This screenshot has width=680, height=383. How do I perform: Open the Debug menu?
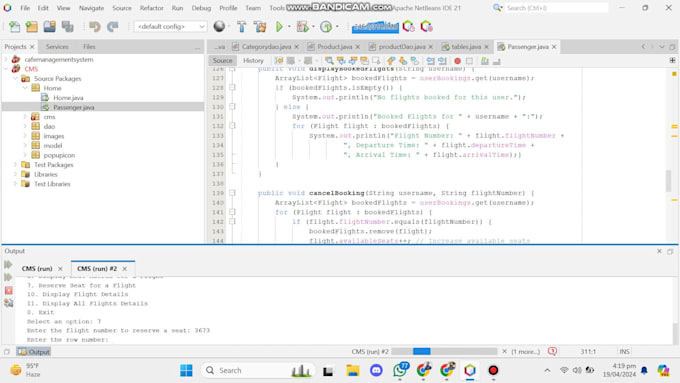click(201, 8)
